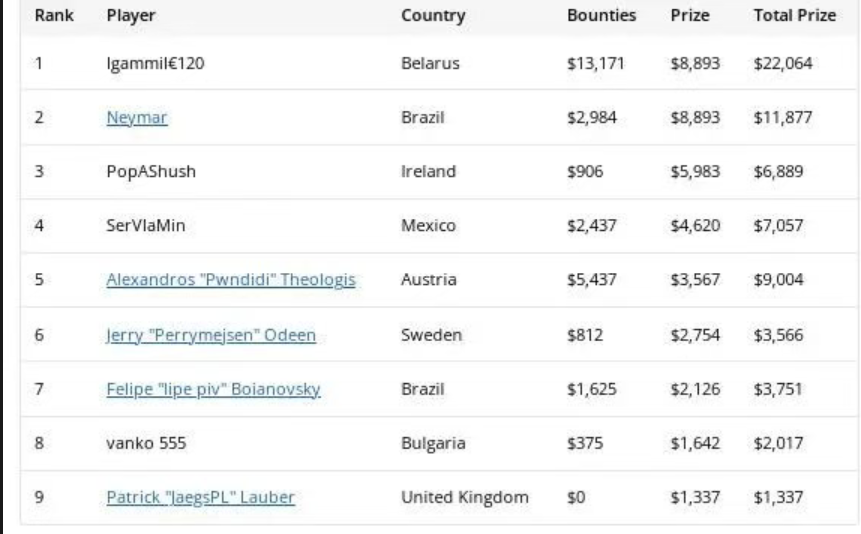Screen dimensions: 861x534
Task: Select the $13,171 bounties amount
Action: click(596, 64)
